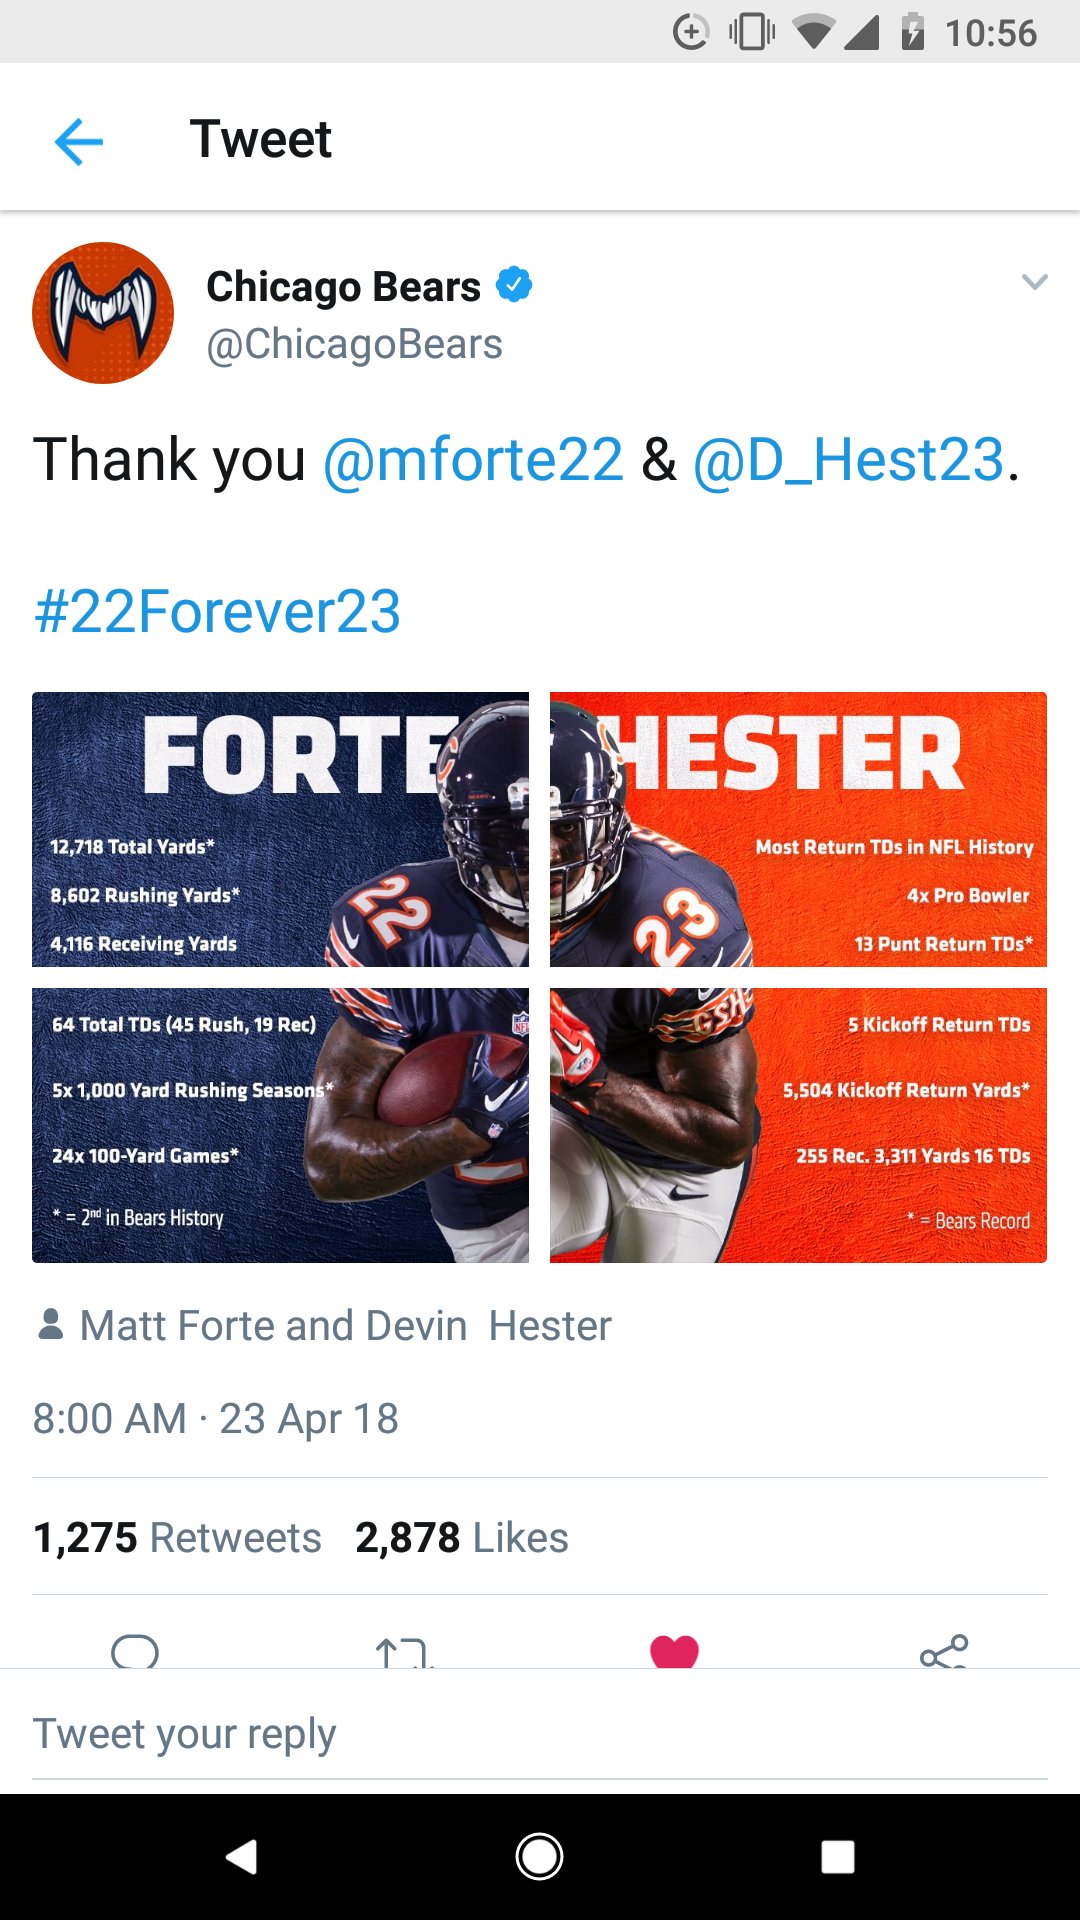View the 2,878 Likes list
Screen dimensions: 1080x1920
(461, 1538)
